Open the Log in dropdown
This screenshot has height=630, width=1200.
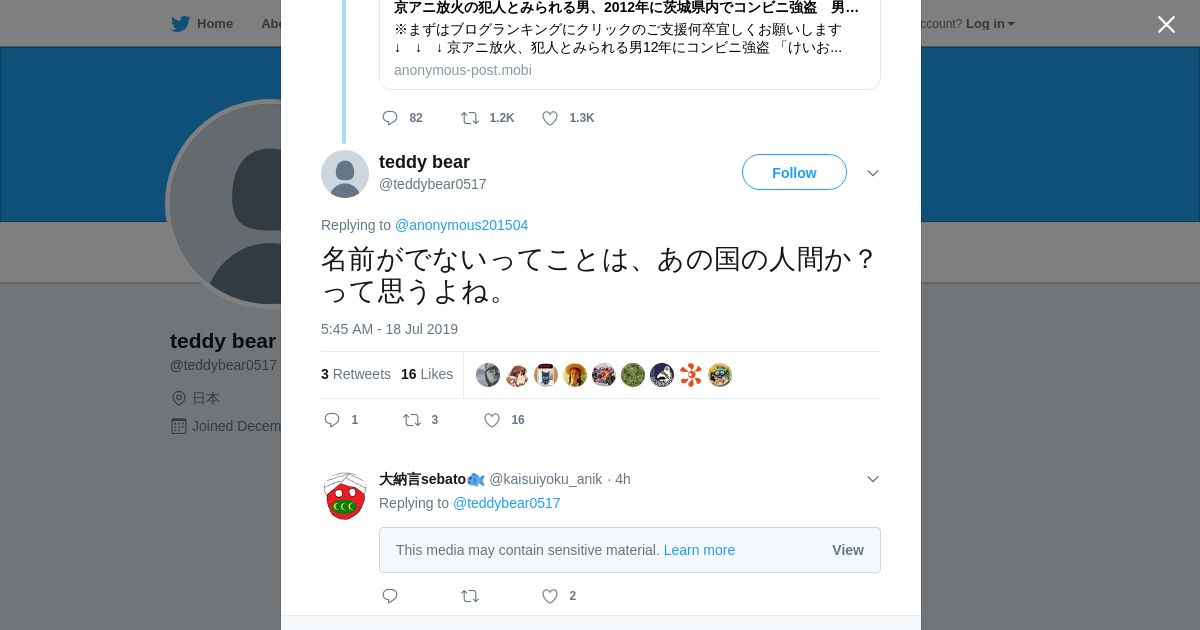pyautogui.click(x=990, y=24)
